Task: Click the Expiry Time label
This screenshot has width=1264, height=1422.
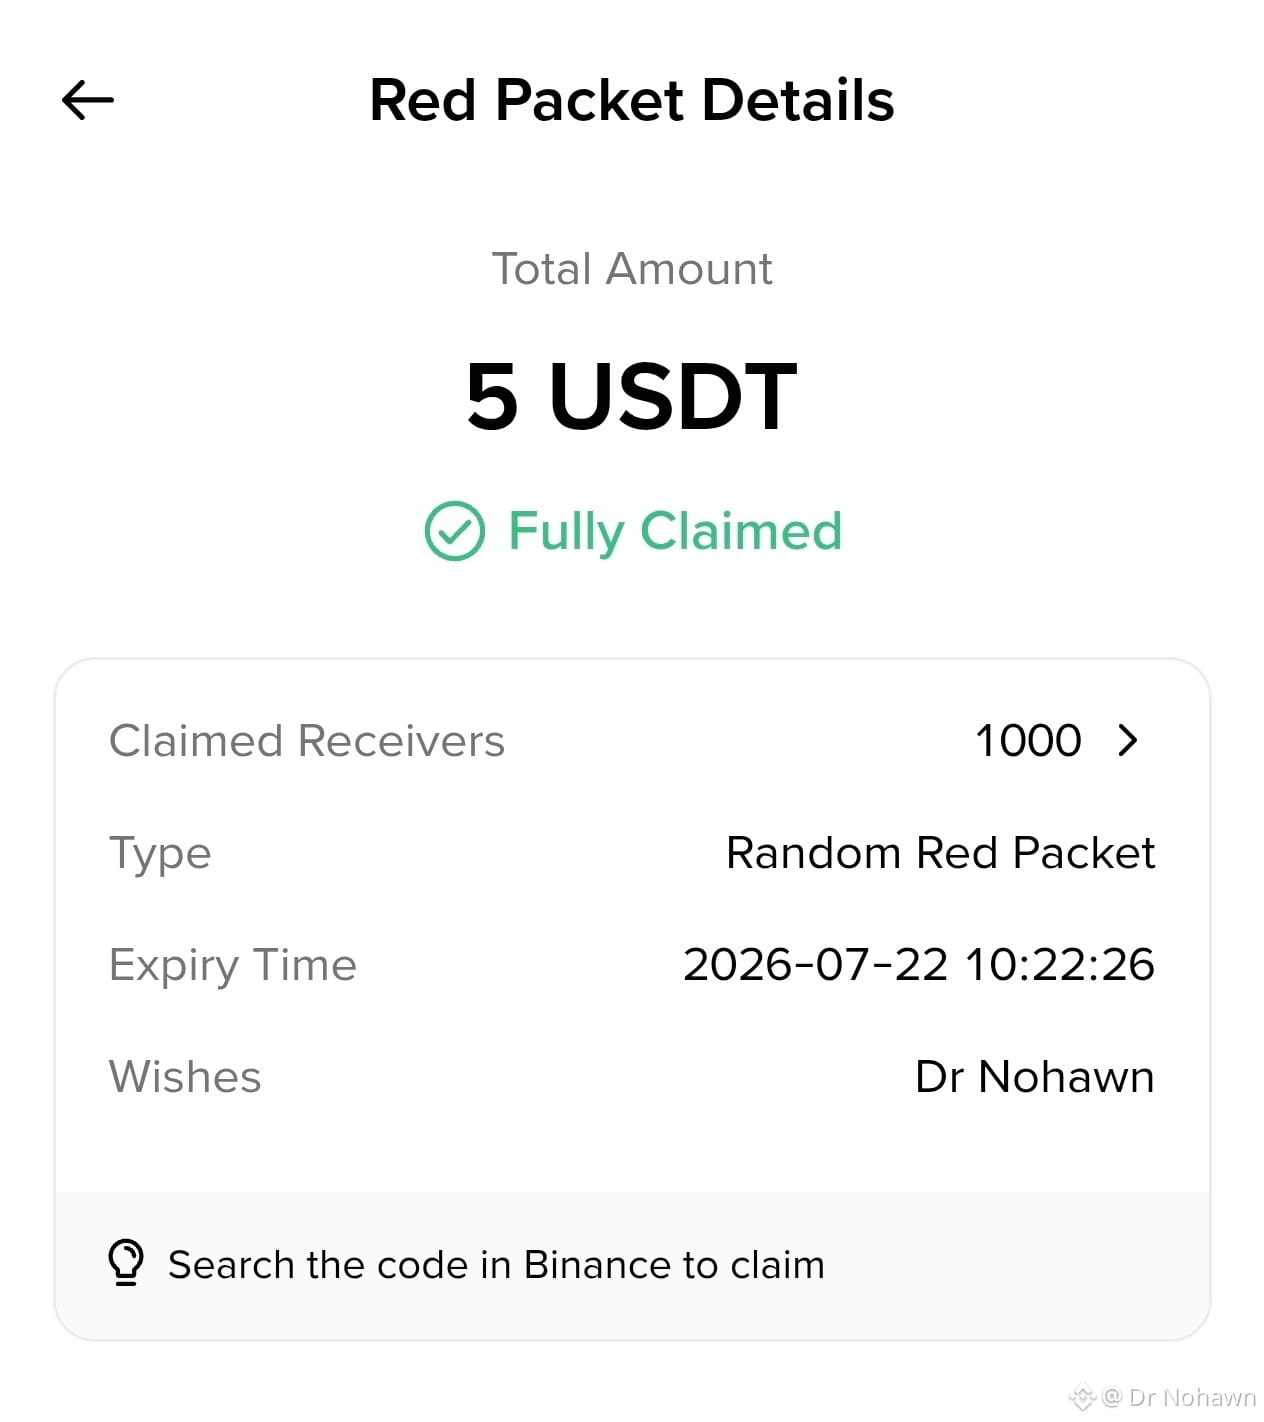Action: pos(233,966)
